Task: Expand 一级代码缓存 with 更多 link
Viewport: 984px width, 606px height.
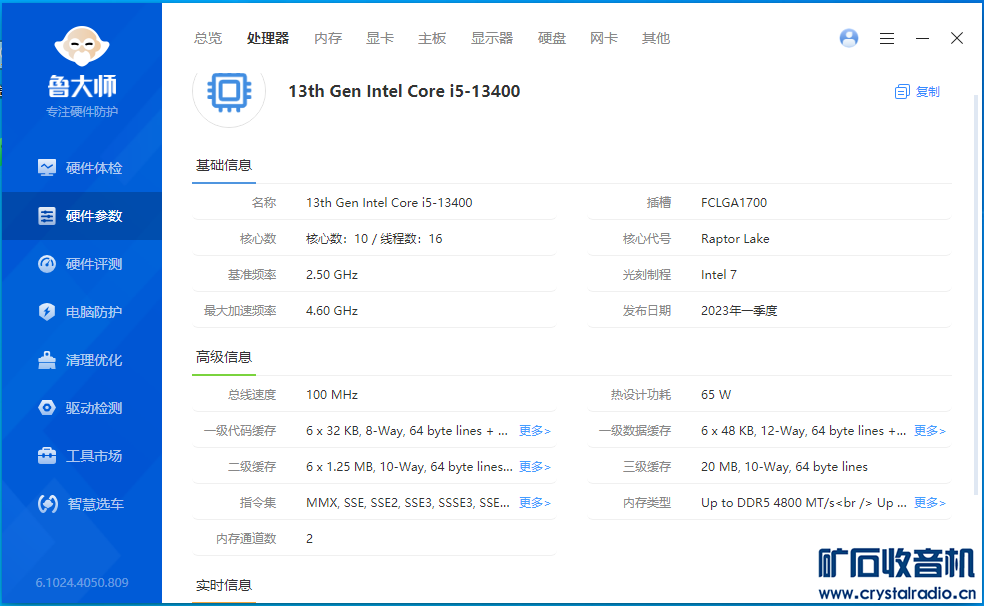Action: [534, 431]
